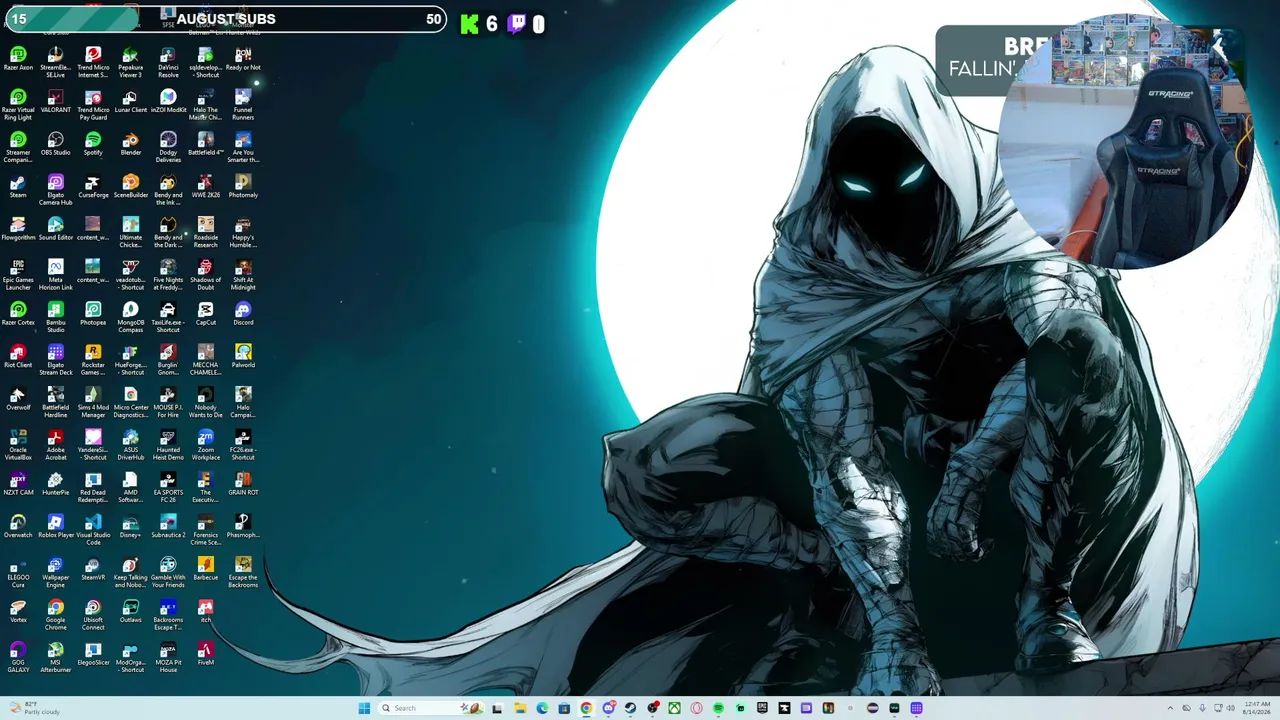The image size is (1280, 720).
Task: Open the Wallpaper Engine shortcut
Action: [x=55, y=572]
